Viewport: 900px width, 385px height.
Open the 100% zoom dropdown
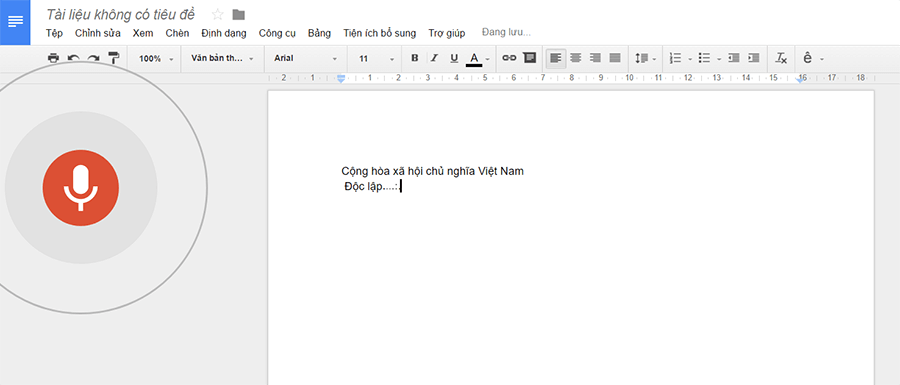155,58
